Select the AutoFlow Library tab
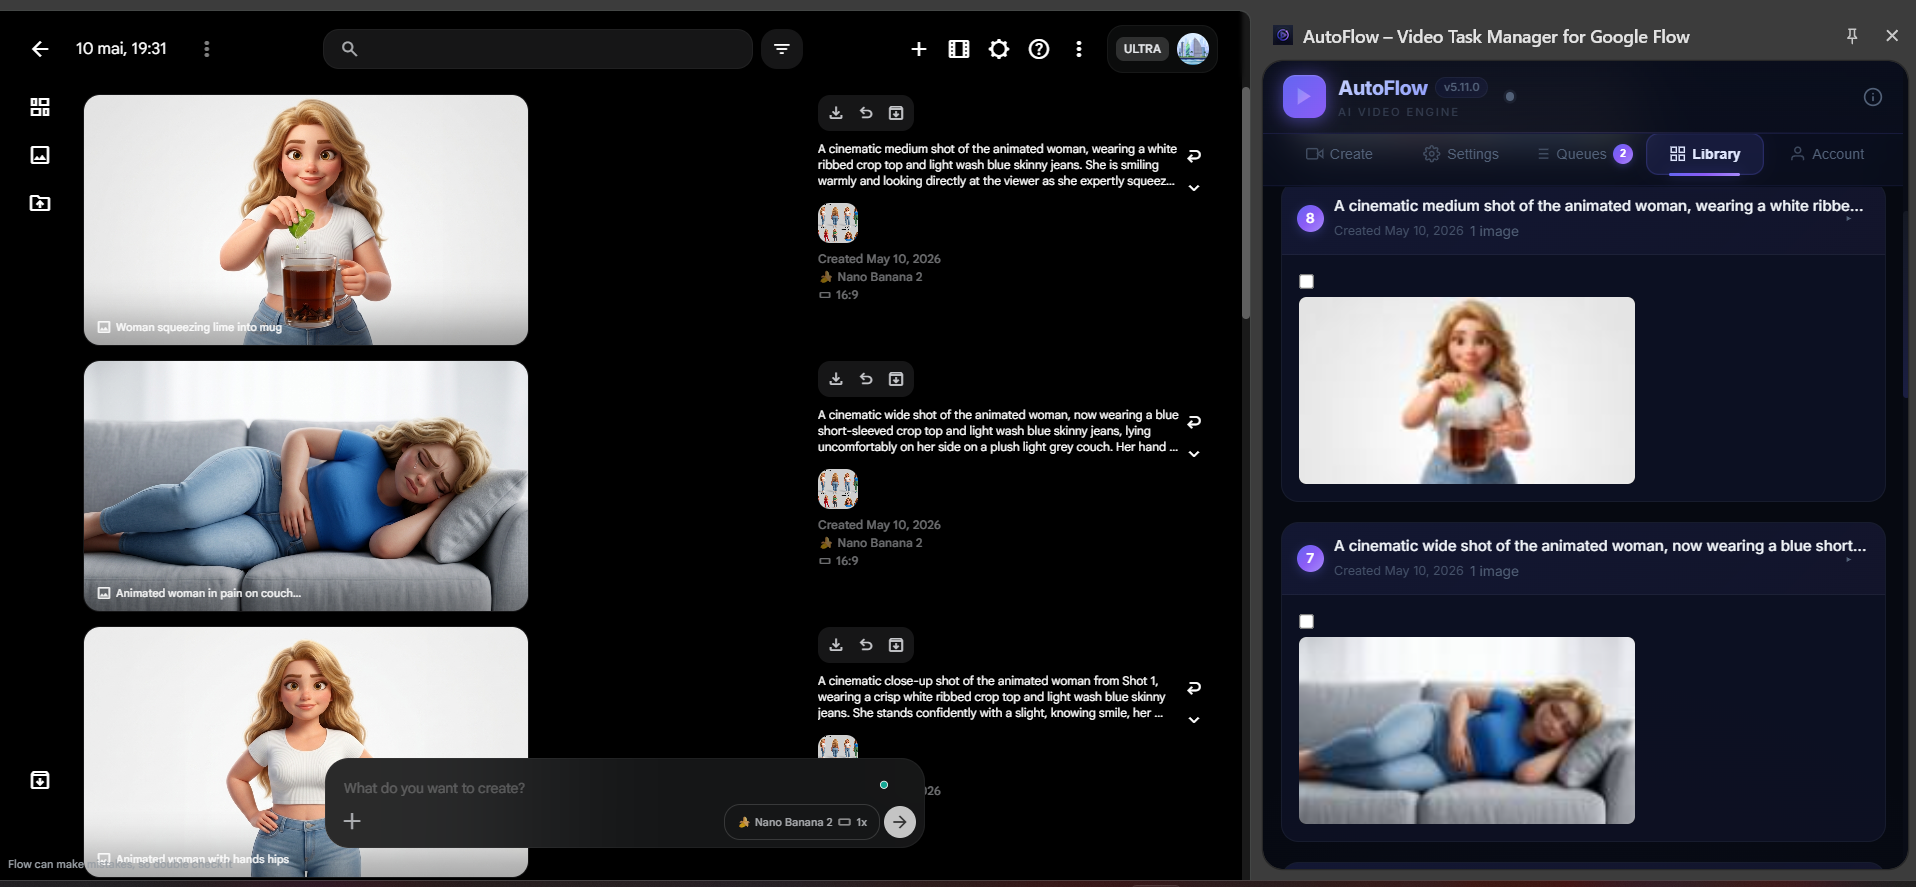1916x887 pixels. click(1705, 154)
